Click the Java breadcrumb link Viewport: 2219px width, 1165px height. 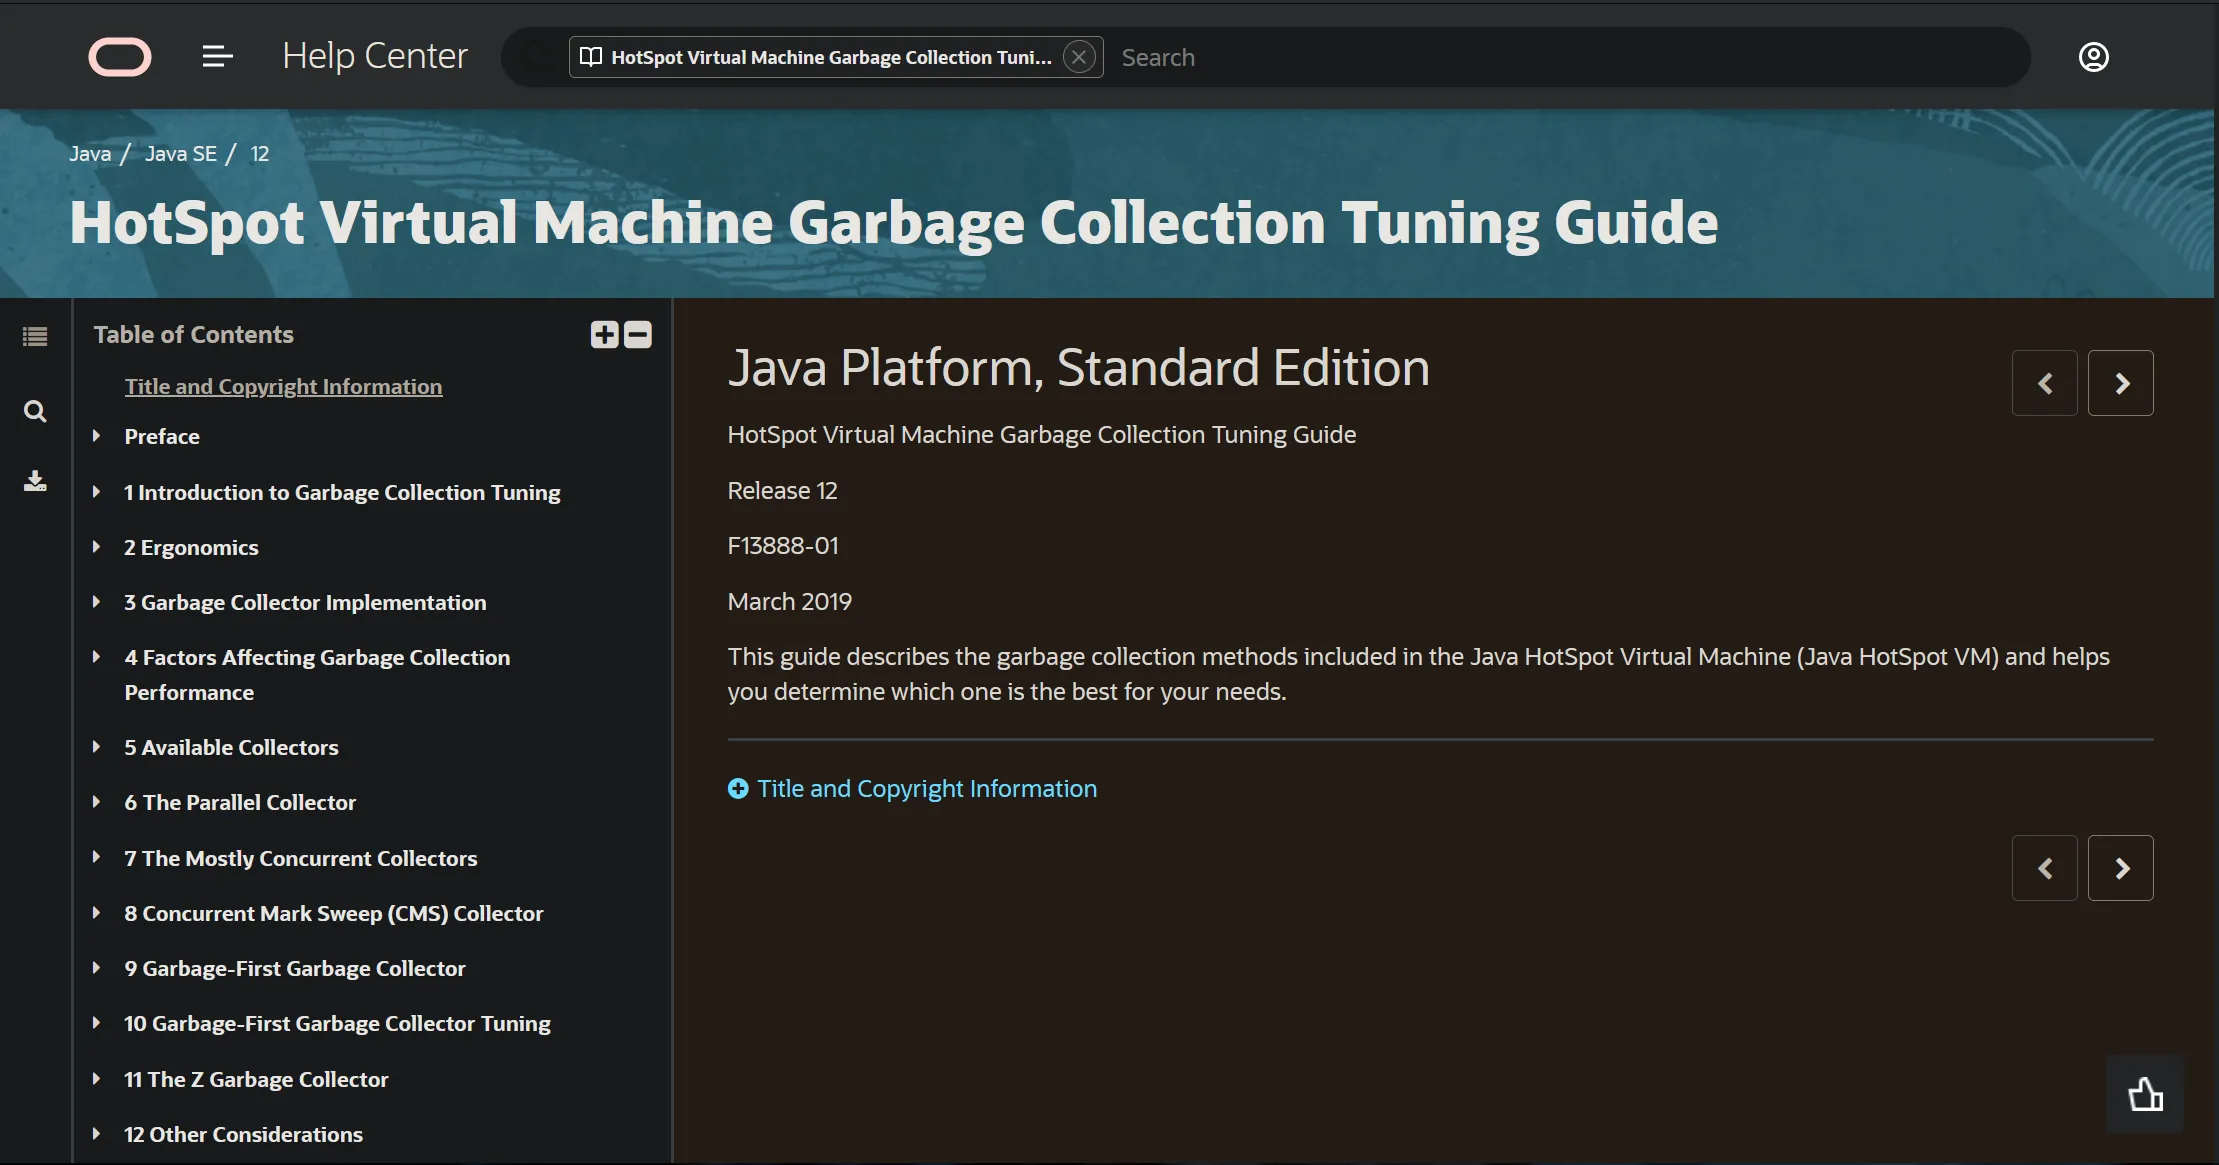point(90,154)
